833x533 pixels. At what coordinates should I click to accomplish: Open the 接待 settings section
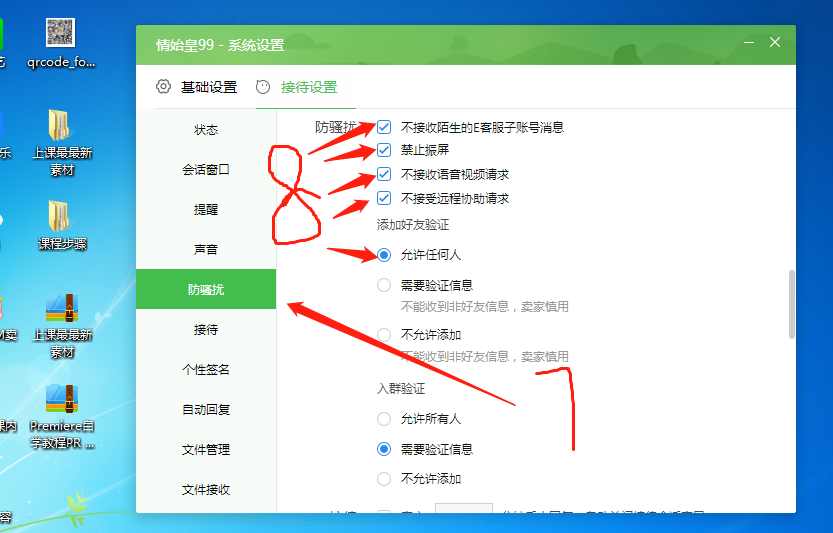point(206,329)
